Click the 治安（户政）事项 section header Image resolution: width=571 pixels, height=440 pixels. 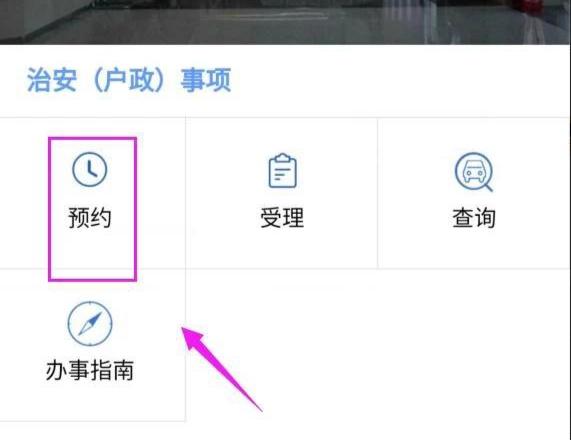pos(129,80)
